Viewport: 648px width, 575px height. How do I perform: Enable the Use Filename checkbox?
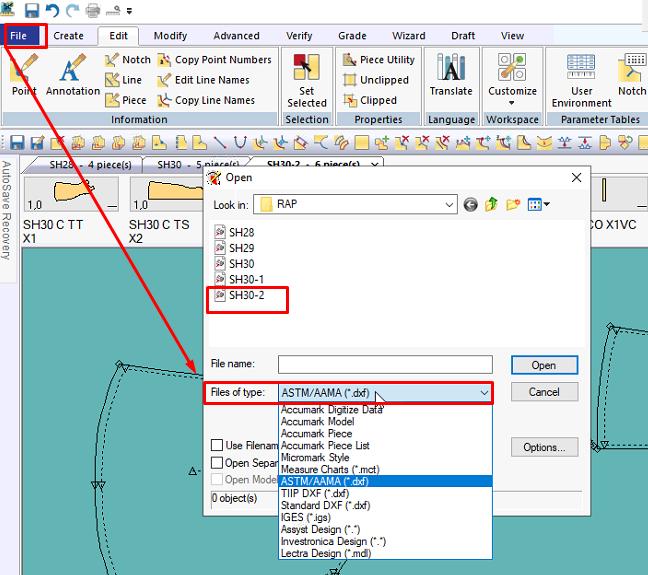[x=217, y=445]
